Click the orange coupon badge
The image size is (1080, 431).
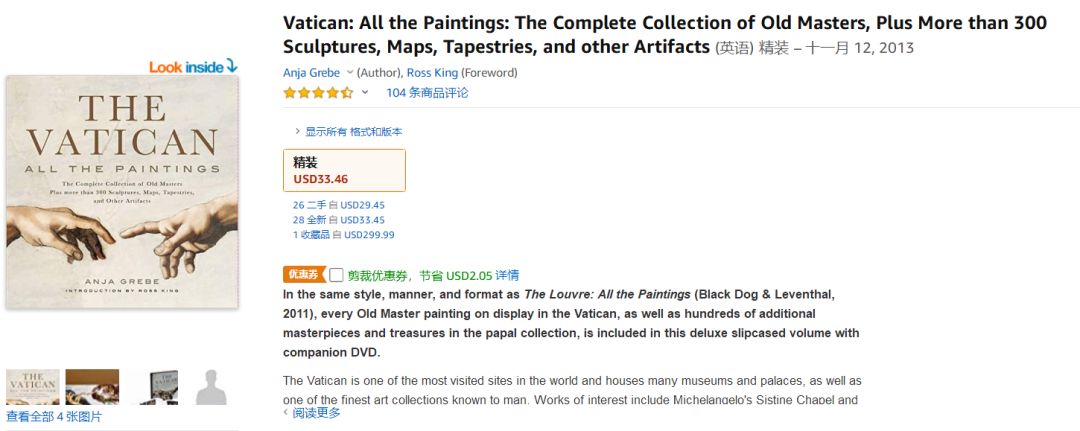pyautogui.click(x=304, y=274)
